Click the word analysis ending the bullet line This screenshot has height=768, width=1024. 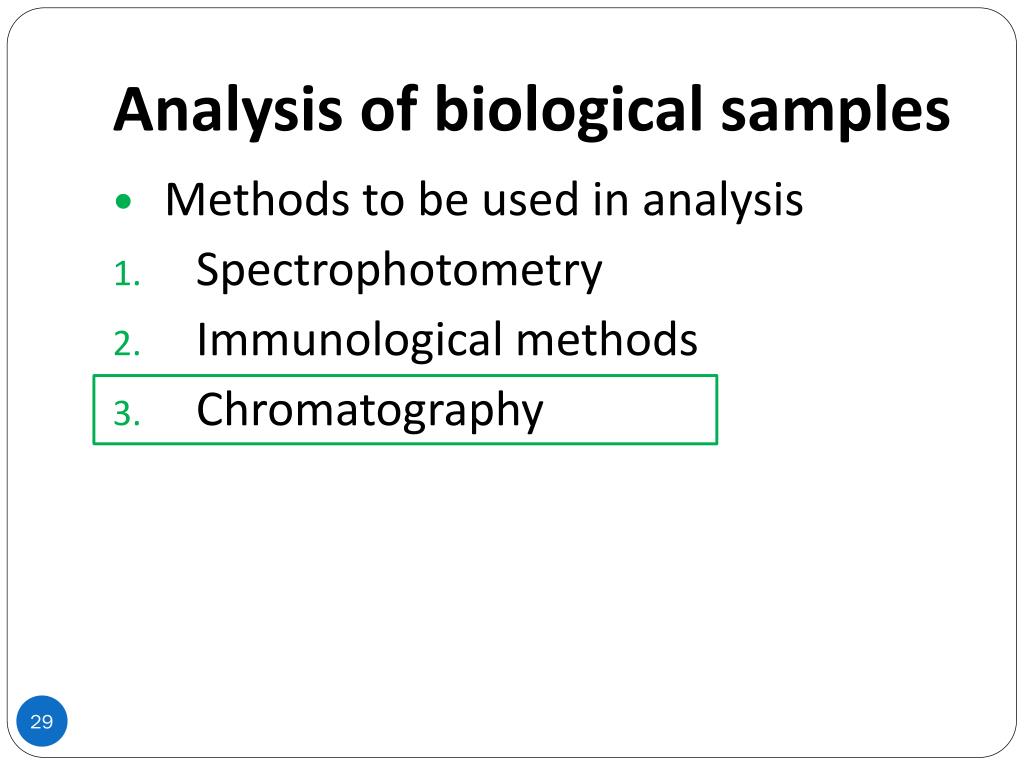coord(723,200)
